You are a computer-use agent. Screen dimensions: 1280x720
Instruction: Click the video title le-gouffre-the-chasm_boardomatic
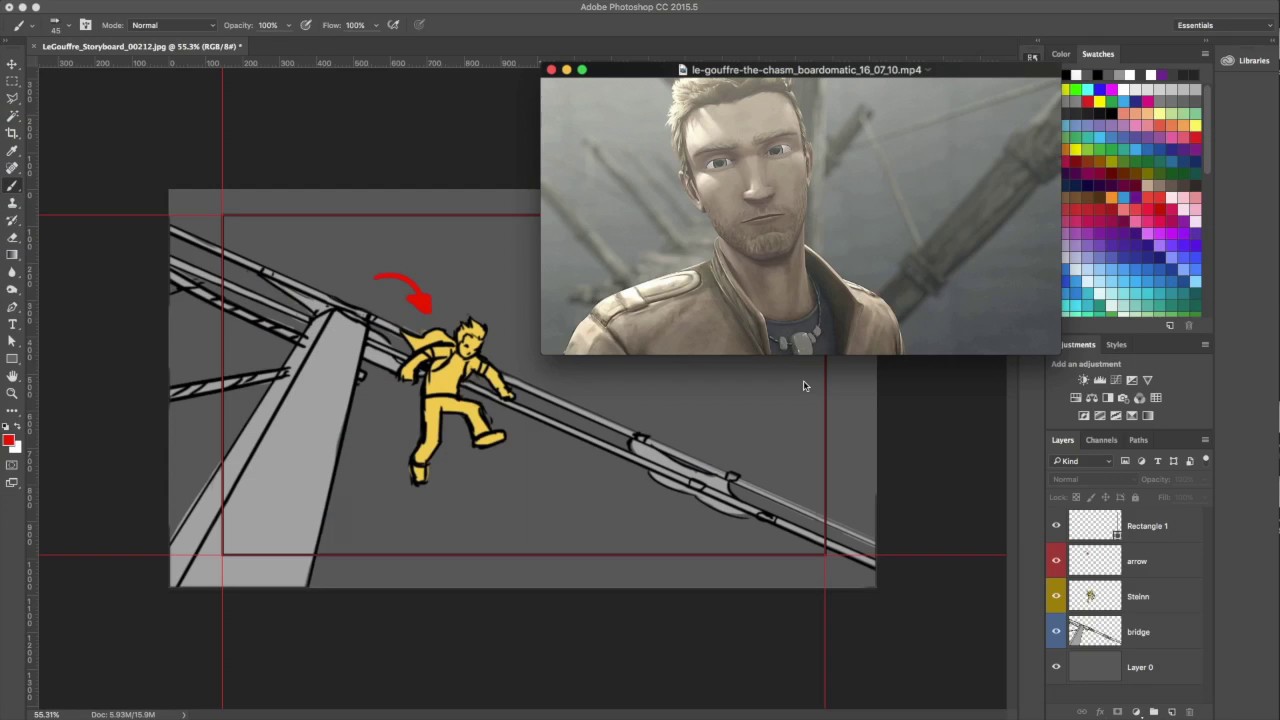point(806,70)
